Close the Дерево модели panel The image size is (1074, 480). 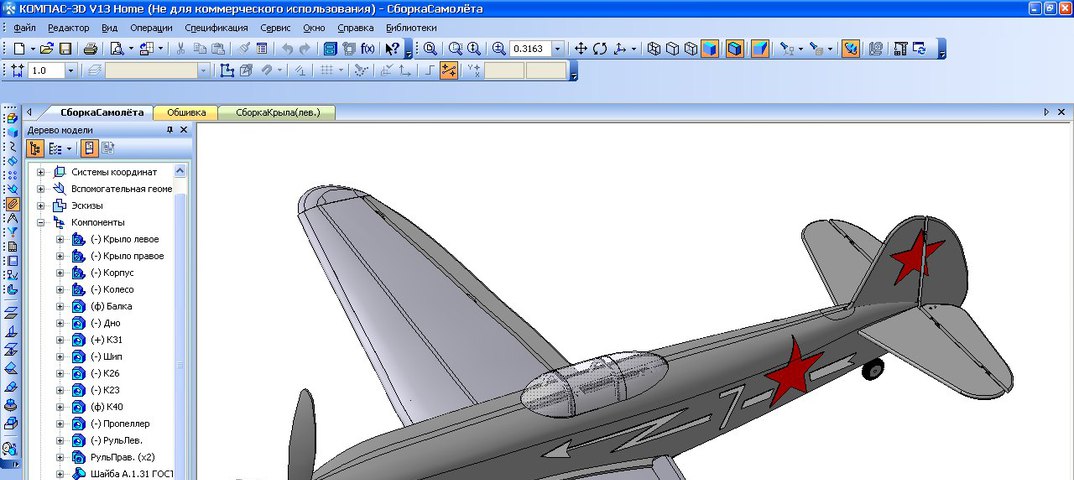(x=184, y=130)
